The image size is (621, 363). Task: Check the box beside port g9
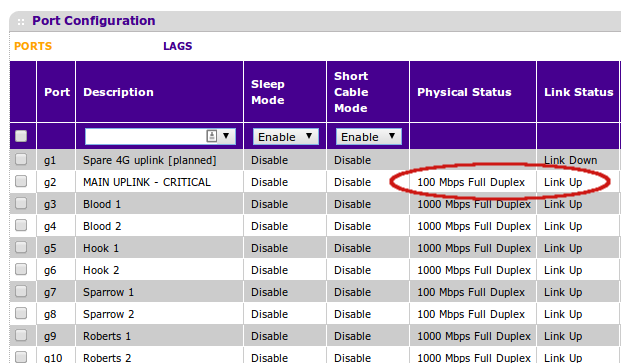[x=21, y=335]
